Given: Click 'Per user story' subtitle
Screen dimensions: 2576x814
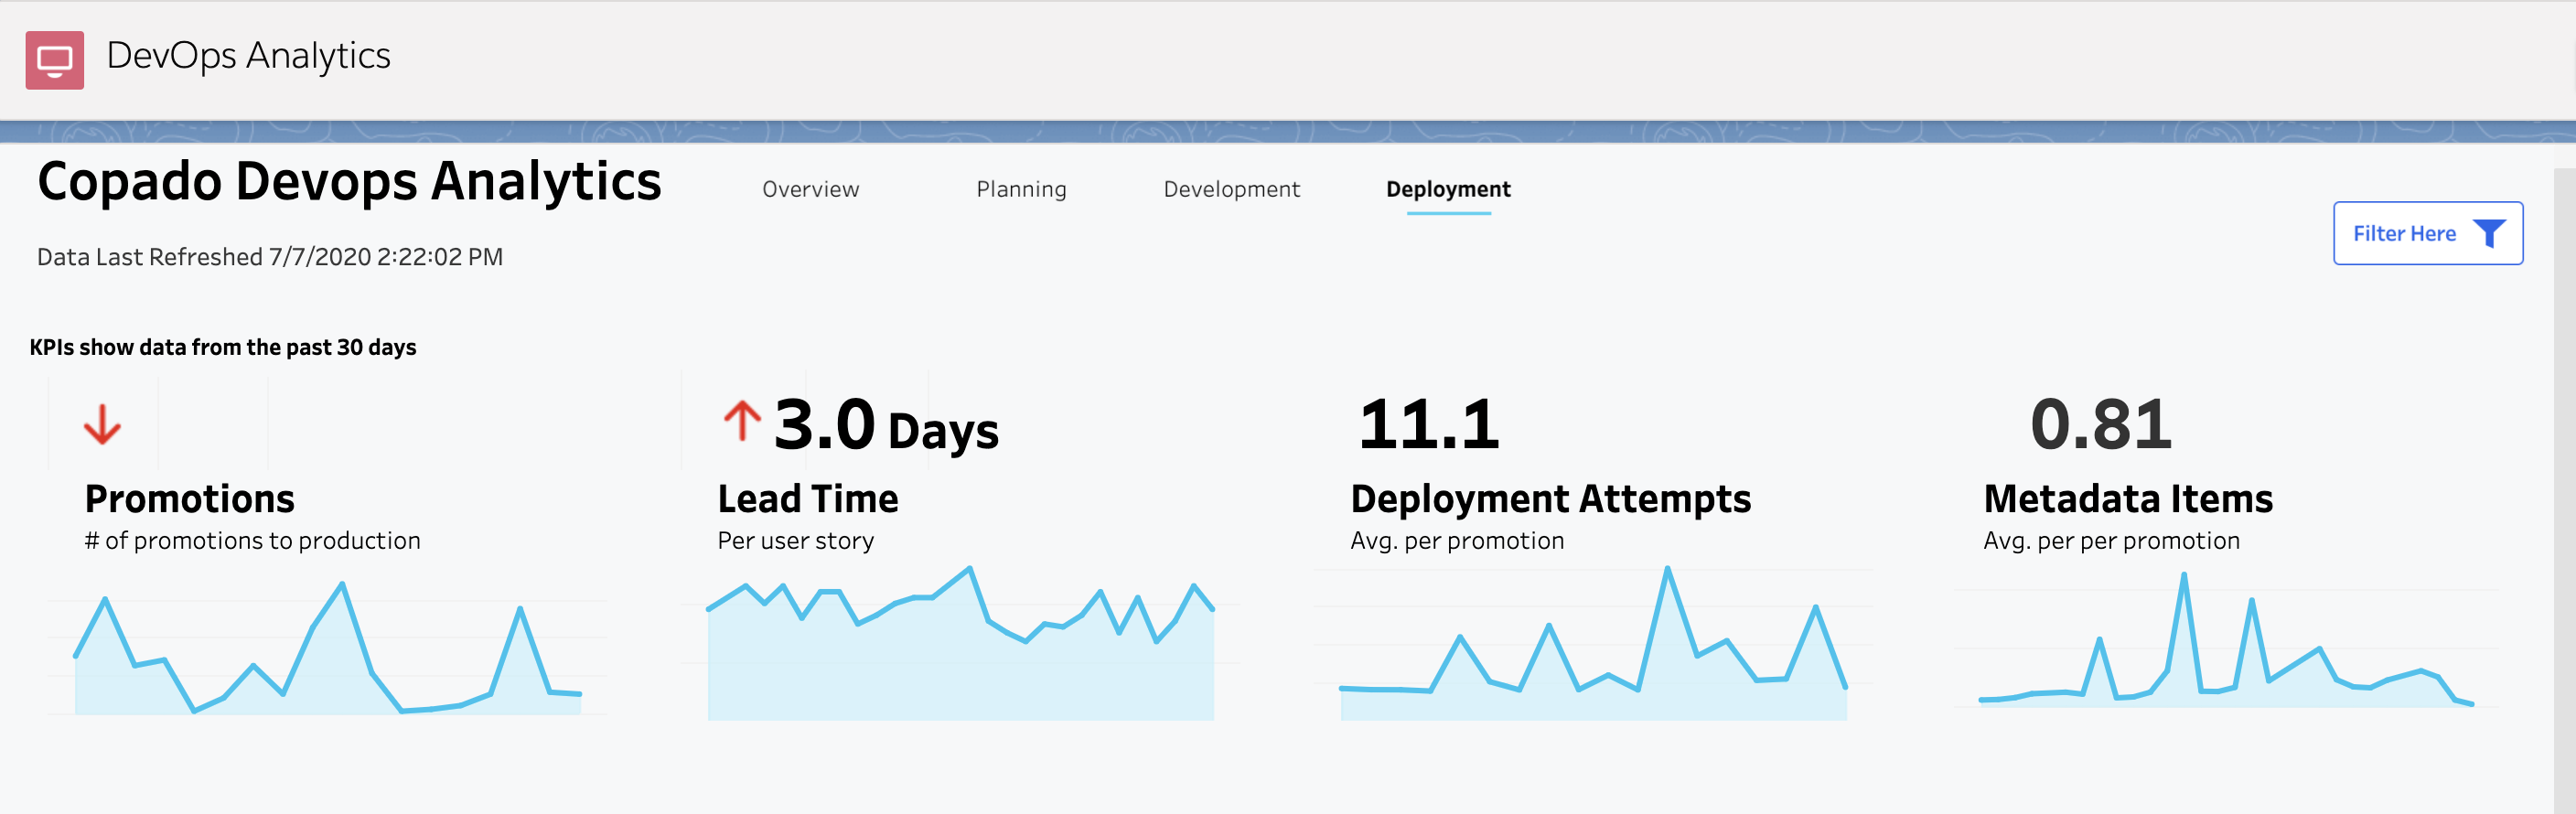Looking at the screenshot, I should pos(795,541).
